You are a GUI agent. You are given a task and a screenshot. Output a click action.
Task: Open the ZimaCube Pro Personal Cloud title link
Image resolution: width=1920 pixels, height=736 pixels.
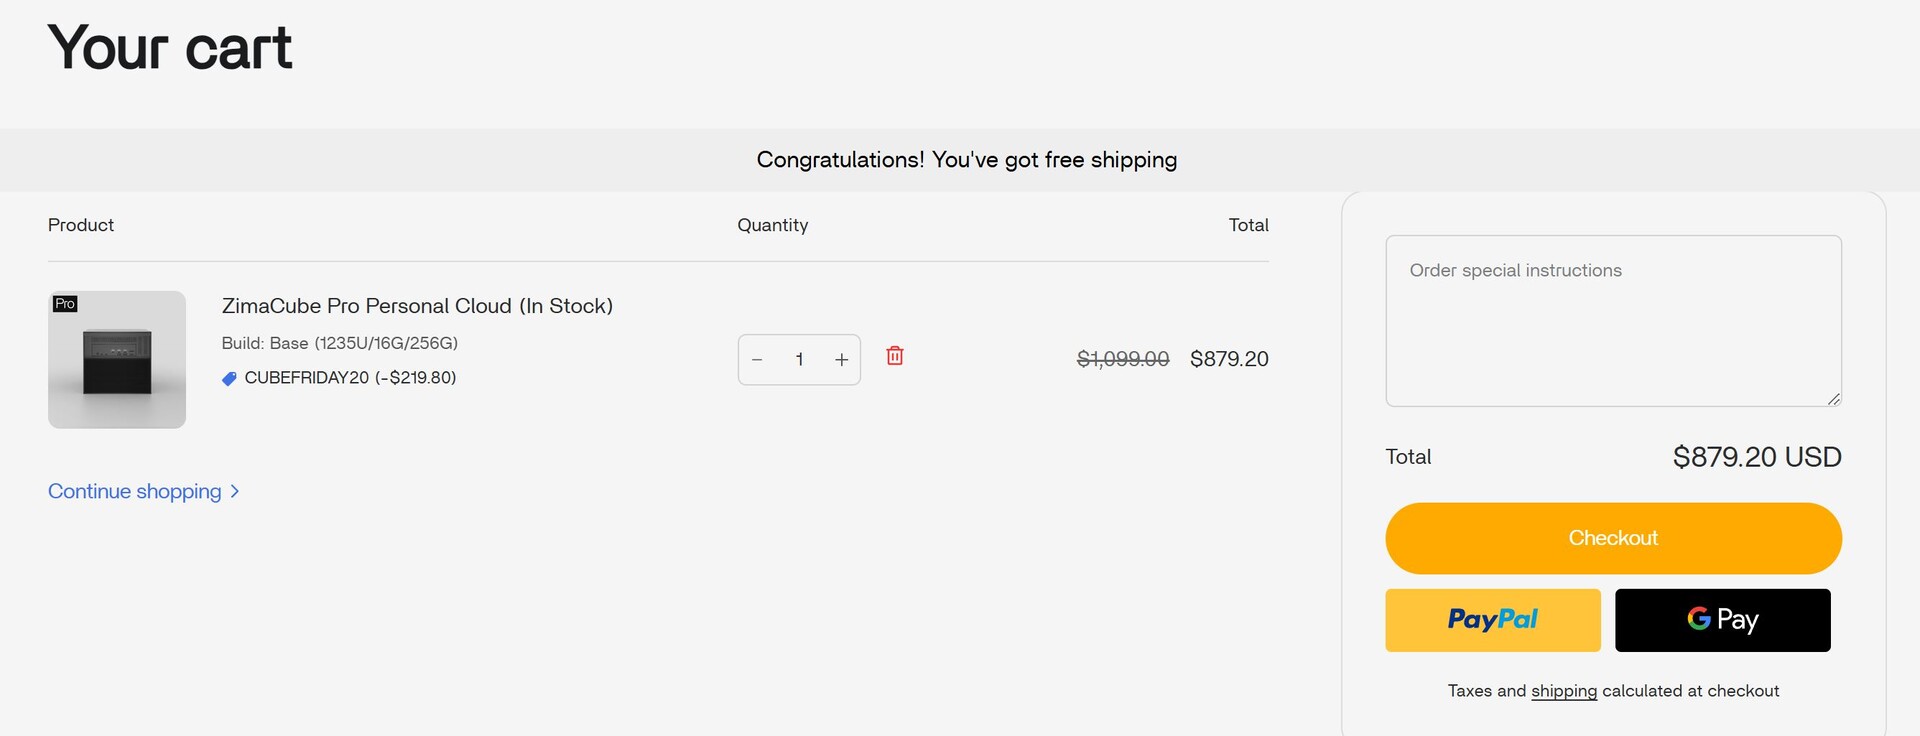tap(417, 306)
